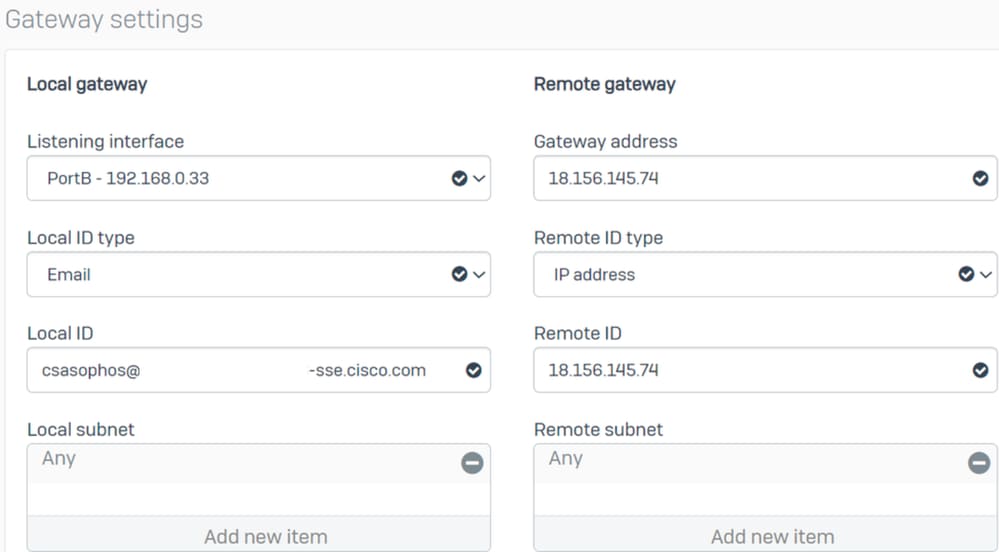Select the Any entry in Local subnet
This screenshot has height=552, width=999.
pyautogui.click(x=259, y=463)
